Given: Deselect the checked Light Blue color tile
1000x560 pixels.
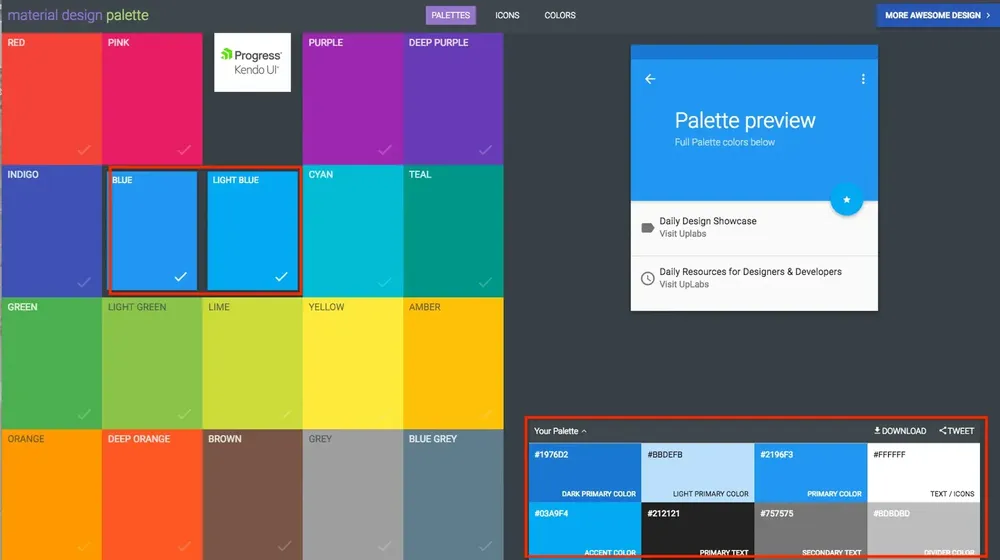Looking at the screenshot, I should coord(253,231).
